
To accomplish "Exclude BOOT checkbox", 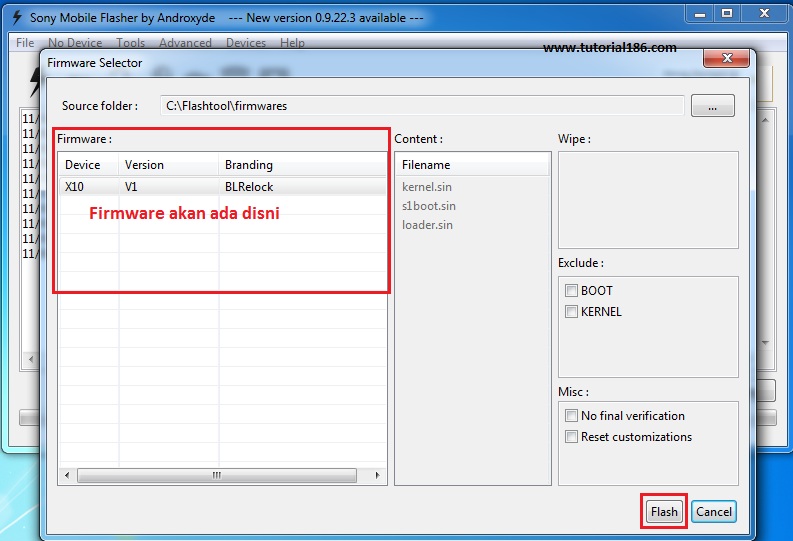I will [x=571, y=291].
